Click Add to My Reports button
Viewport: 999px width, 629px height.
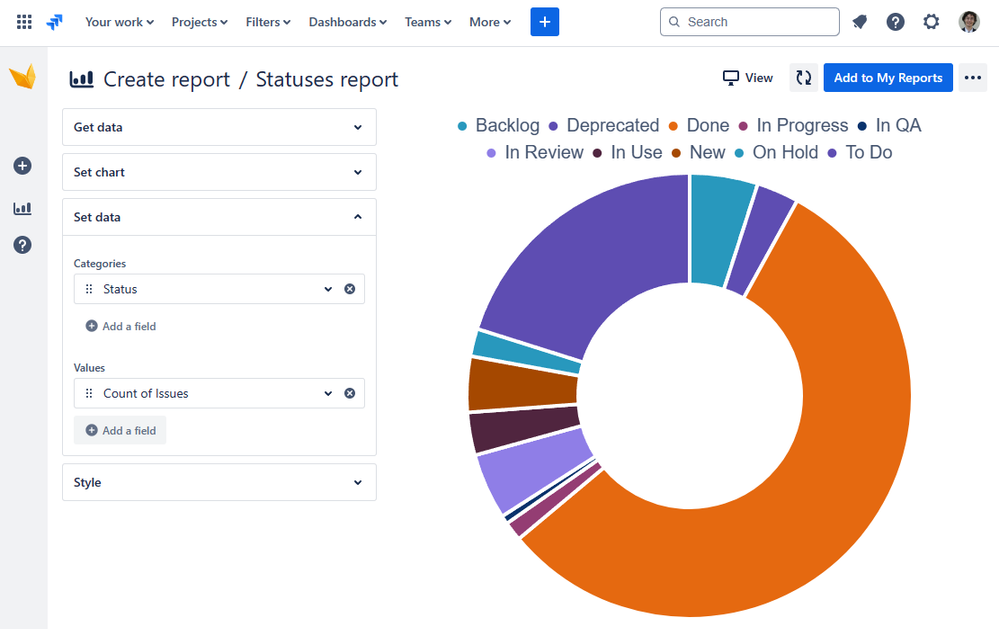888,78
